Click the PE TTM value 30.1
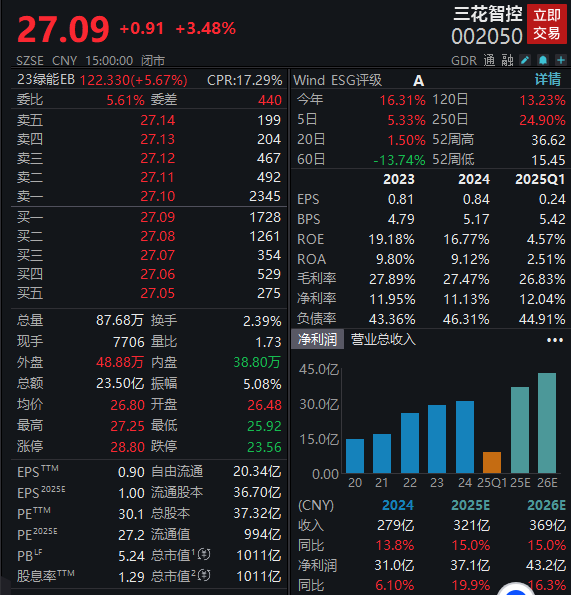571x595 pixels. pyautogui.click(x=131, y=514)
